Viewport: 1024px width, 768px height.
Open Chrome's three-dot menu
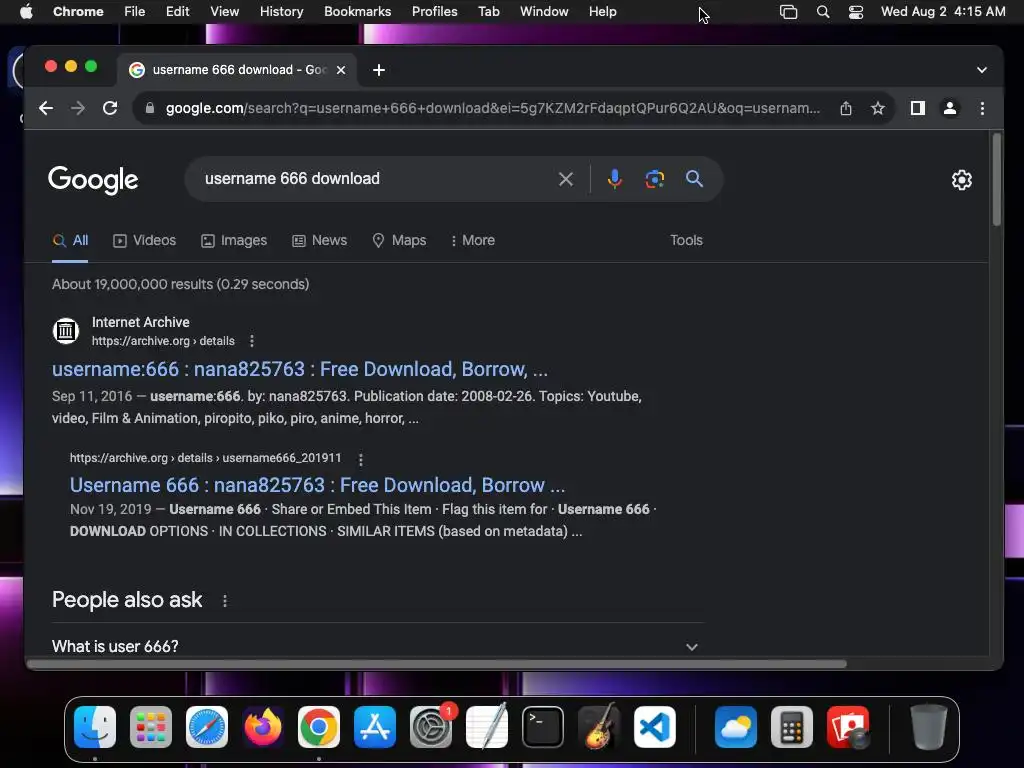click(982, 108)
